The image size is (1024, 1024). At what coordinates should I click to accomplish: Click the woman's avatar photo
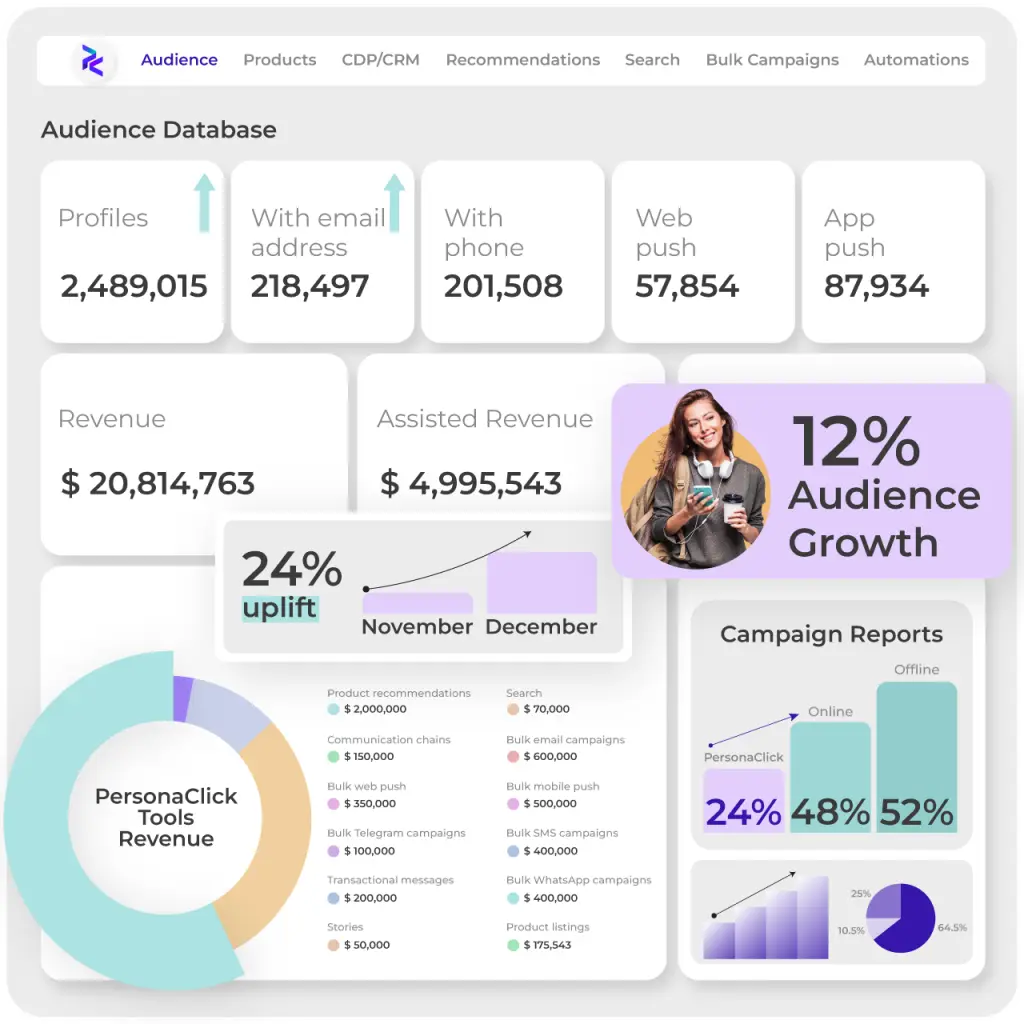[694, 480]
